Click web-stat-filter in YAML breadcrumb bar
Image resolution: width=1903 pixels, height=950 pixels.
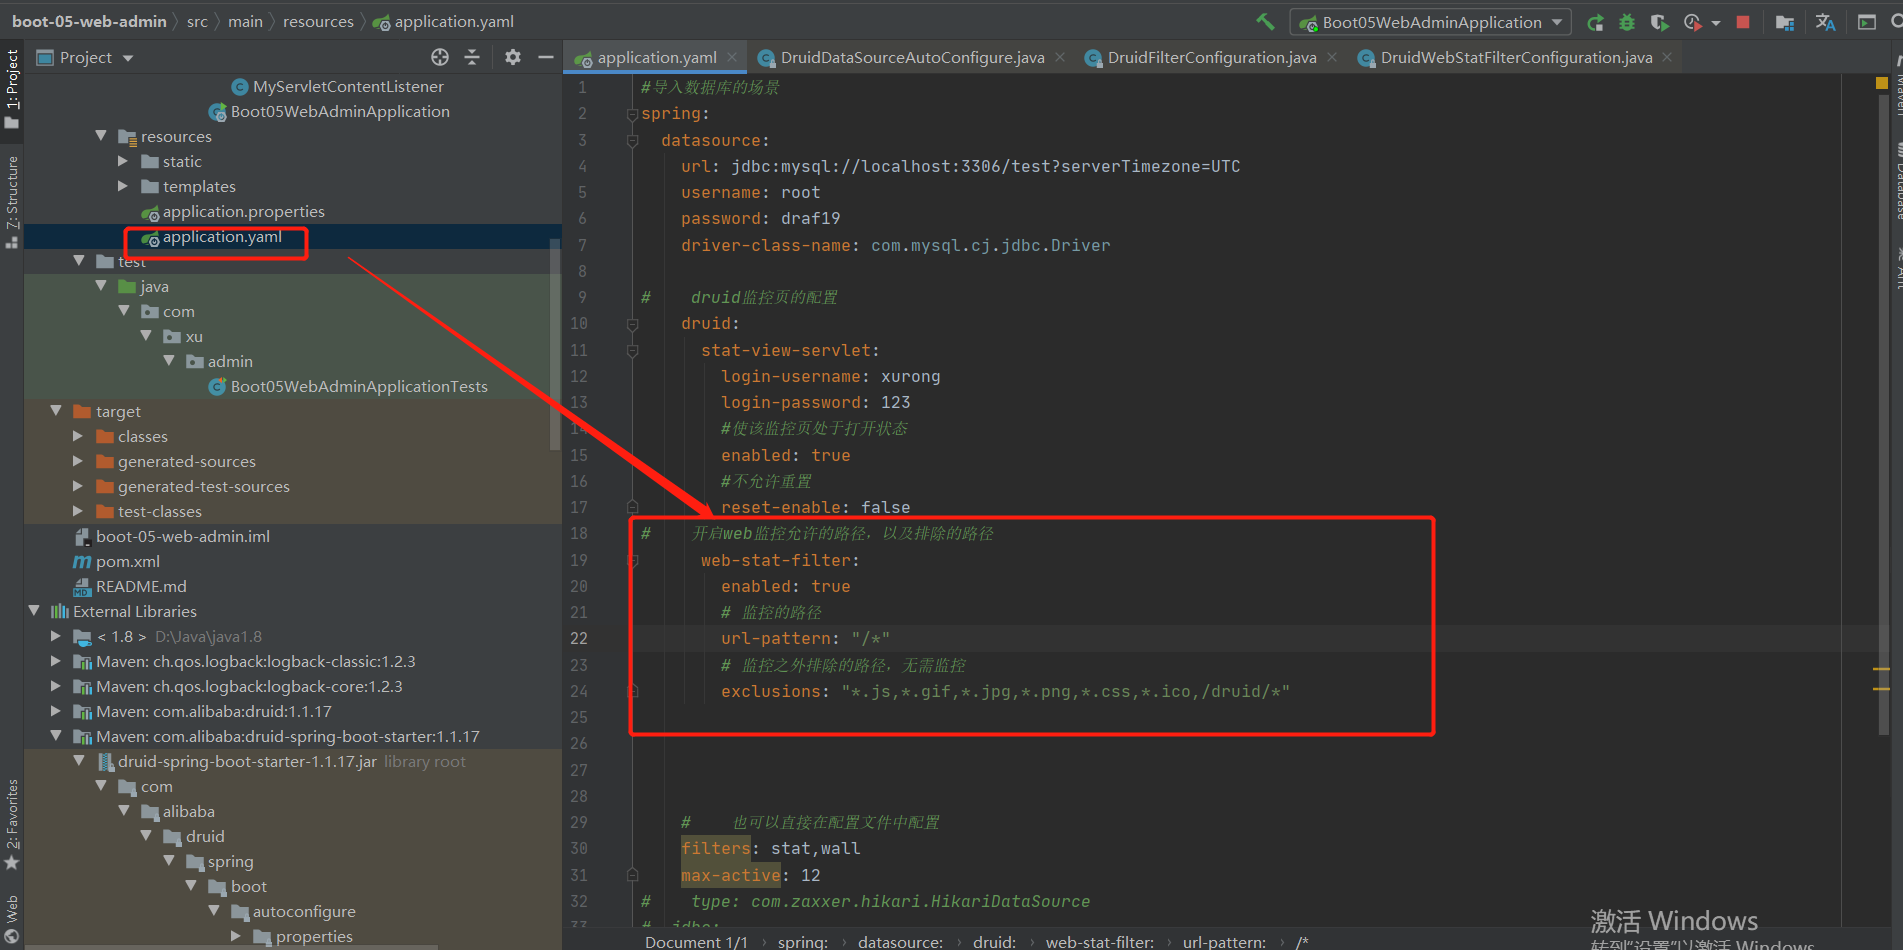(x=1099, y=942)
